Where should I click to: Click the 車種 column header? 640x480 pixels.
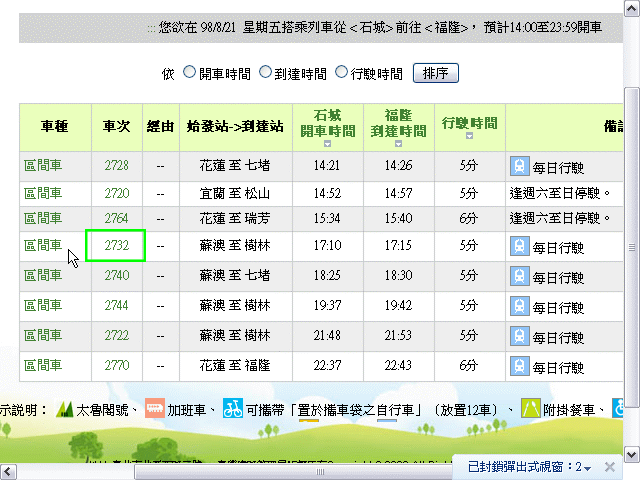point(55,126)
